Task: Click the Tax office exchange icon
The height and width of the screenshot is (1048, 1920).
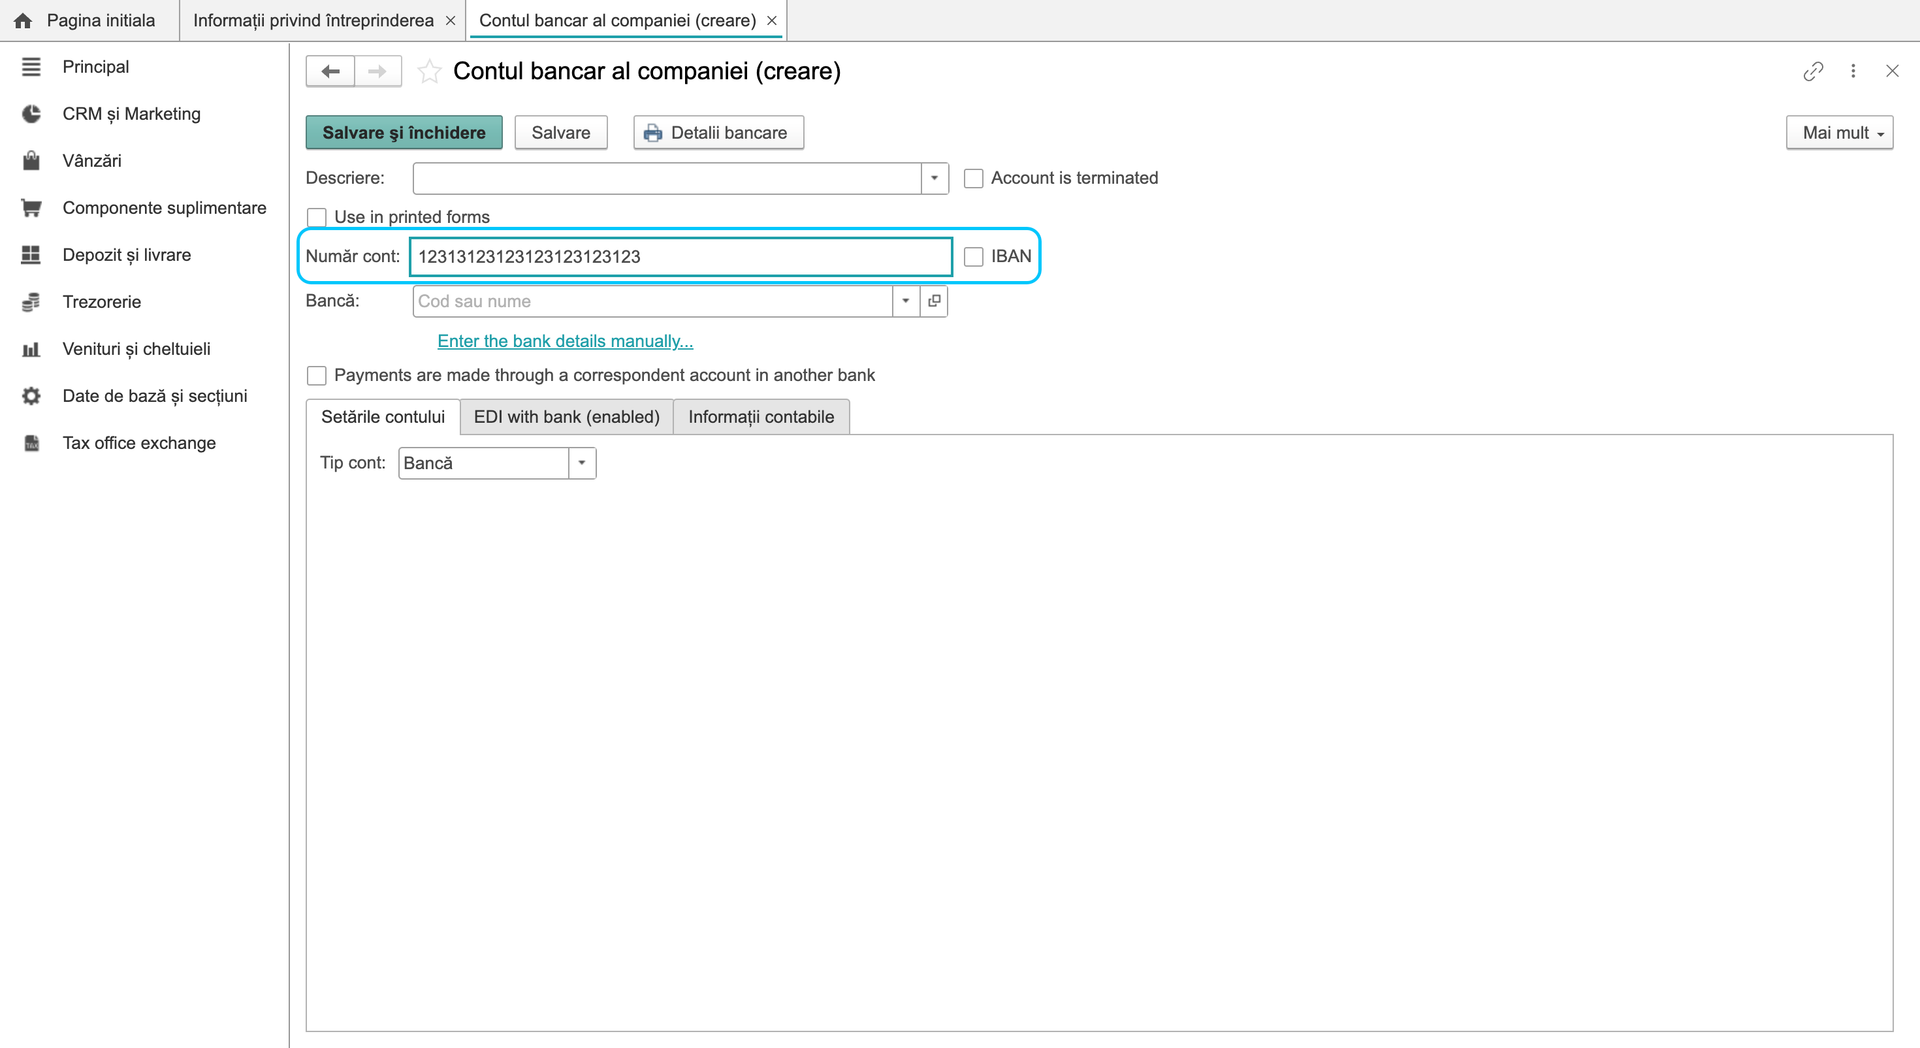Action: [31, 443]
